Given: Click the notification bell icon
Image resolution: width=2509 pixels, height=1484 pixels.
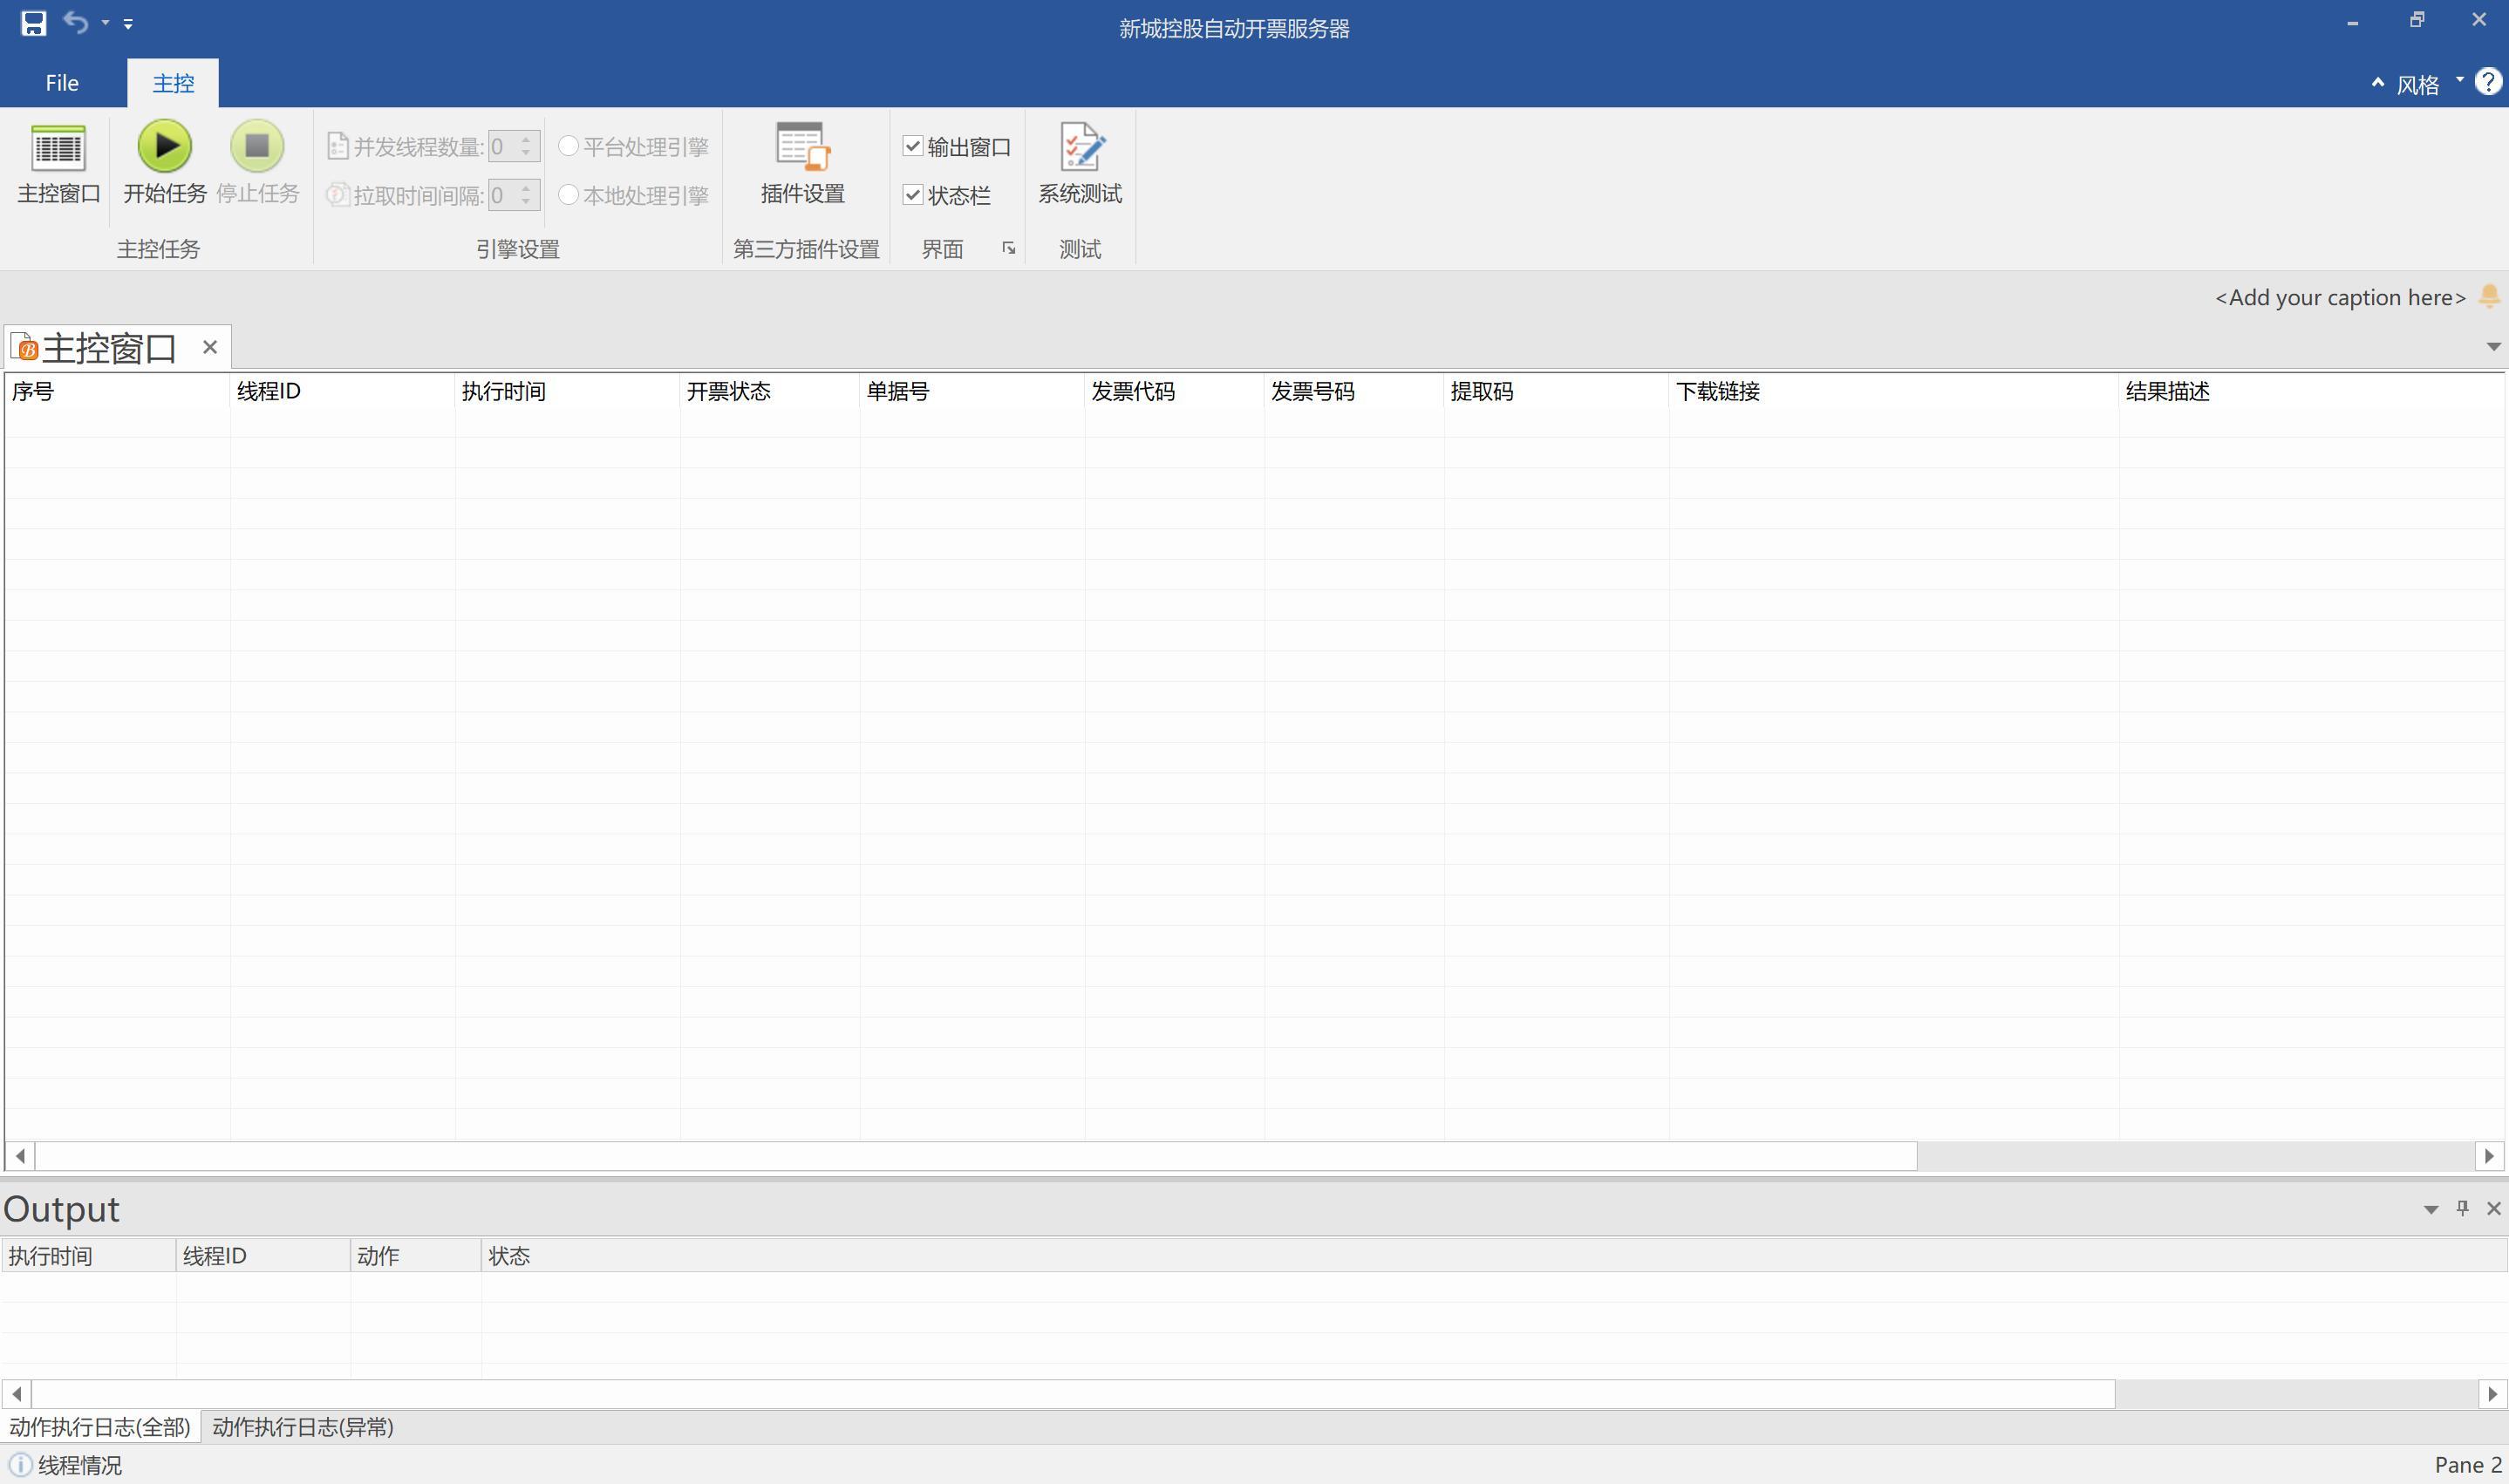Looking at the screenshot, I should point(2490,297).
